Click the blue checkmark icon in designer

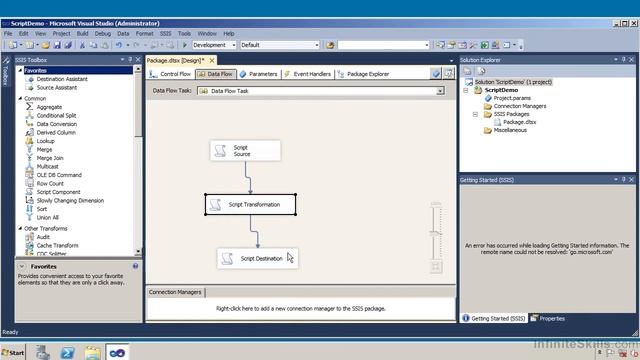coord(436,74)
